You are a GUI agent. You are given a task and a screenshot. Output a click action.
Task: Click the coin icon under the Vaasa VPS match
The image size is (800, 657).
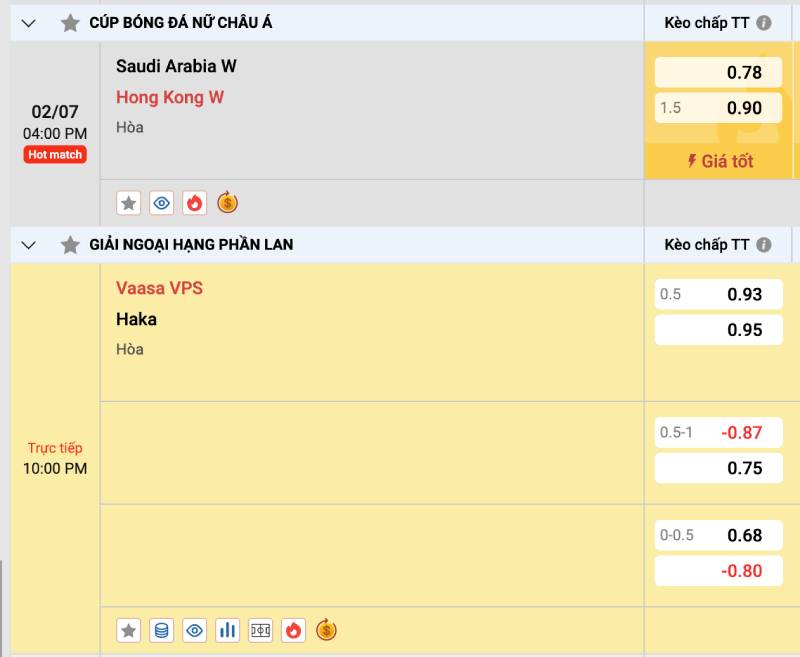tap(328, 630)
